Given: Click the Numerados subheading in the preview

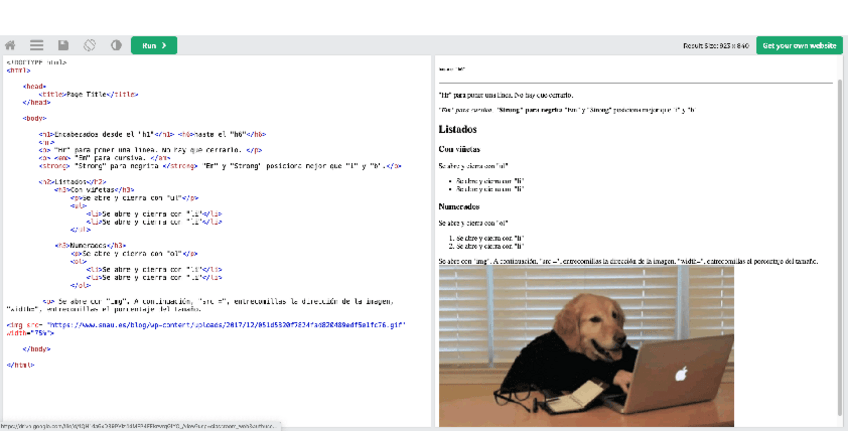Looking at the screenshot, I should click(x=462, y=207).
